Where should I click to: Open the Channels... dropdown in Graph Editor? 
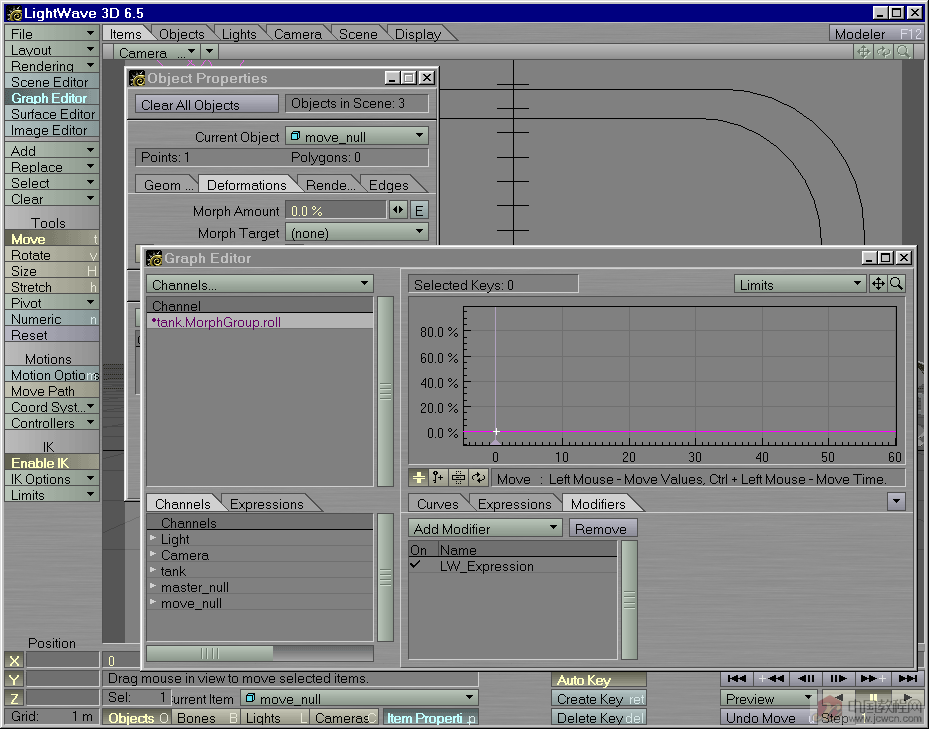[x=260, y=284]
